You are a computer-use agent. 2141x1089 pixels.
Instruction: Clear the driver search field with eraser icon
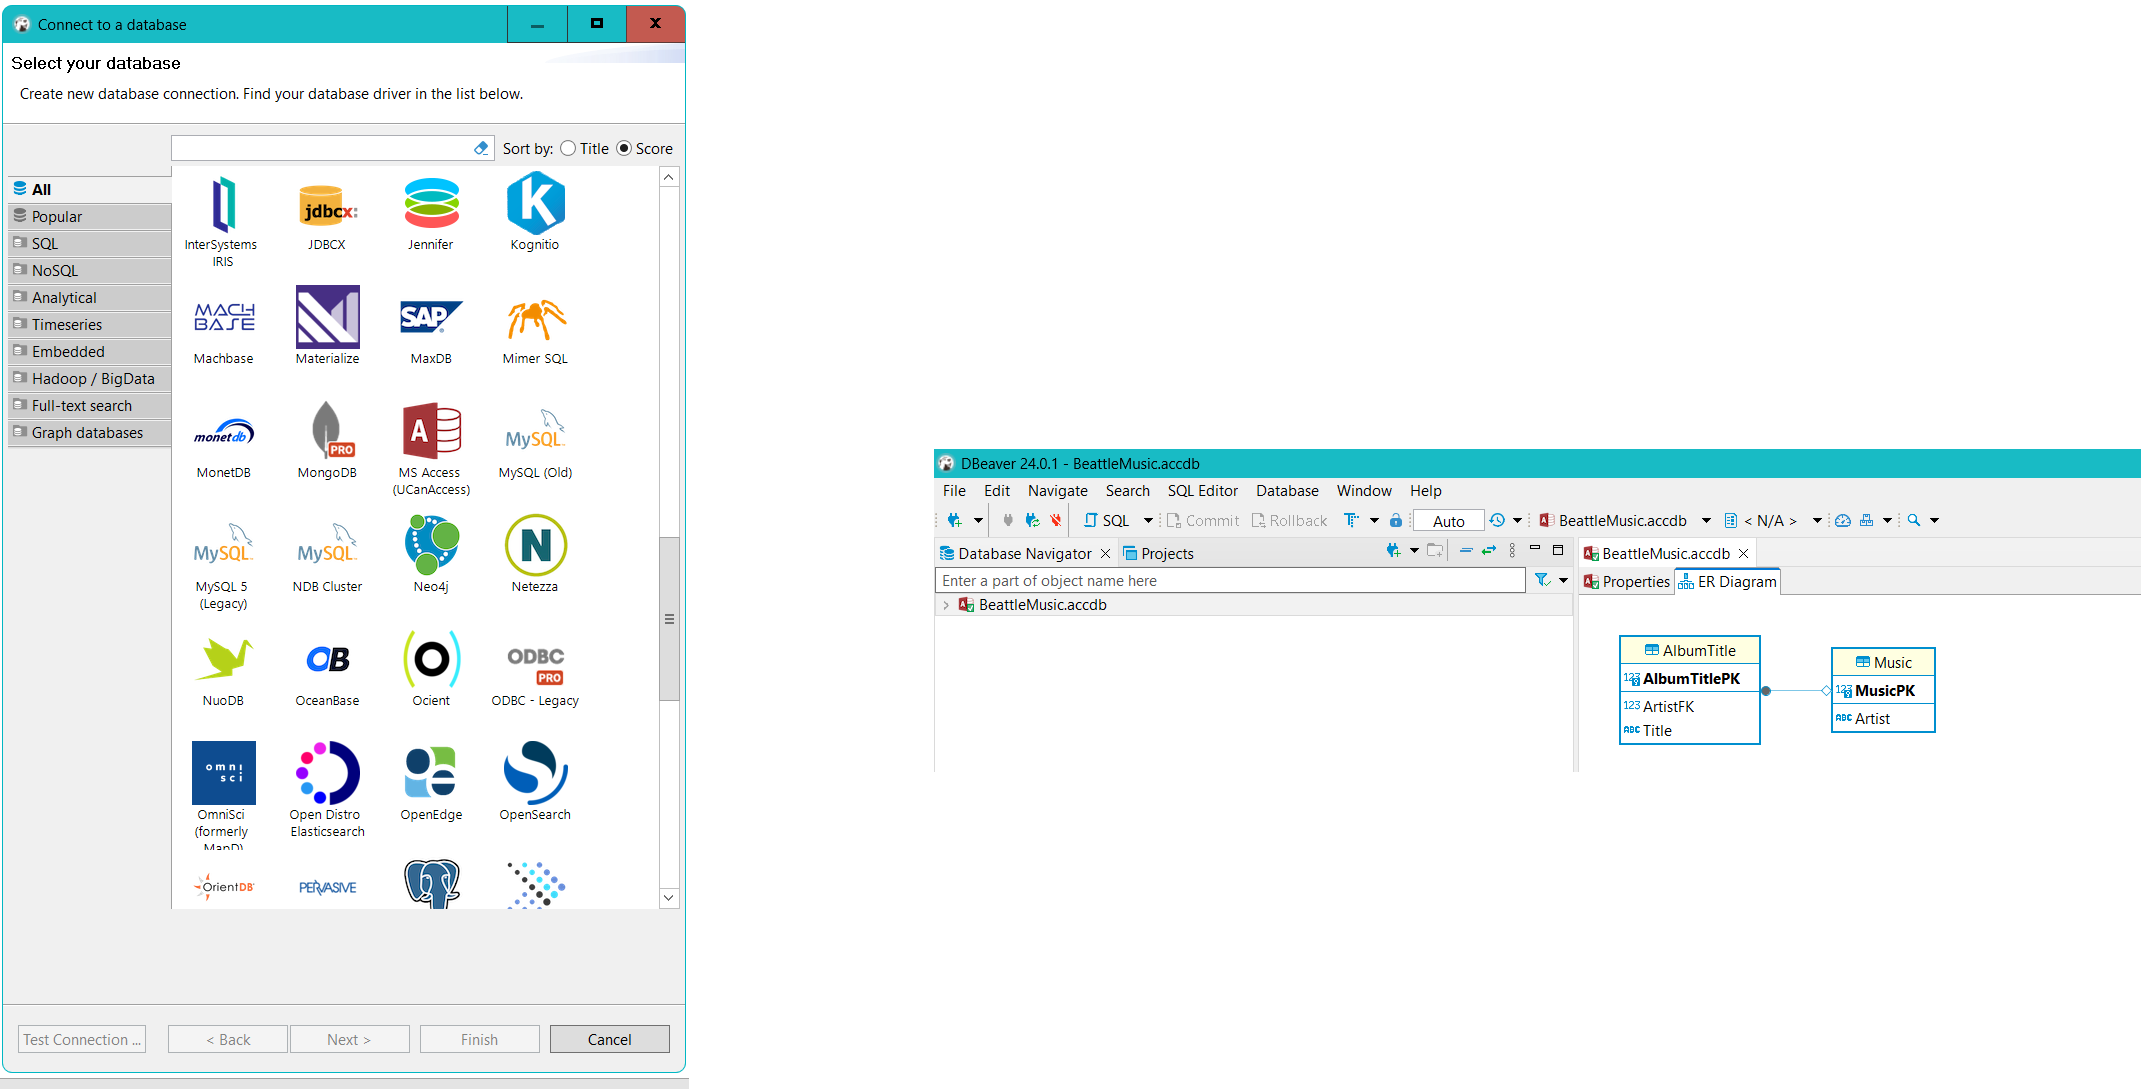coord(481,148)
